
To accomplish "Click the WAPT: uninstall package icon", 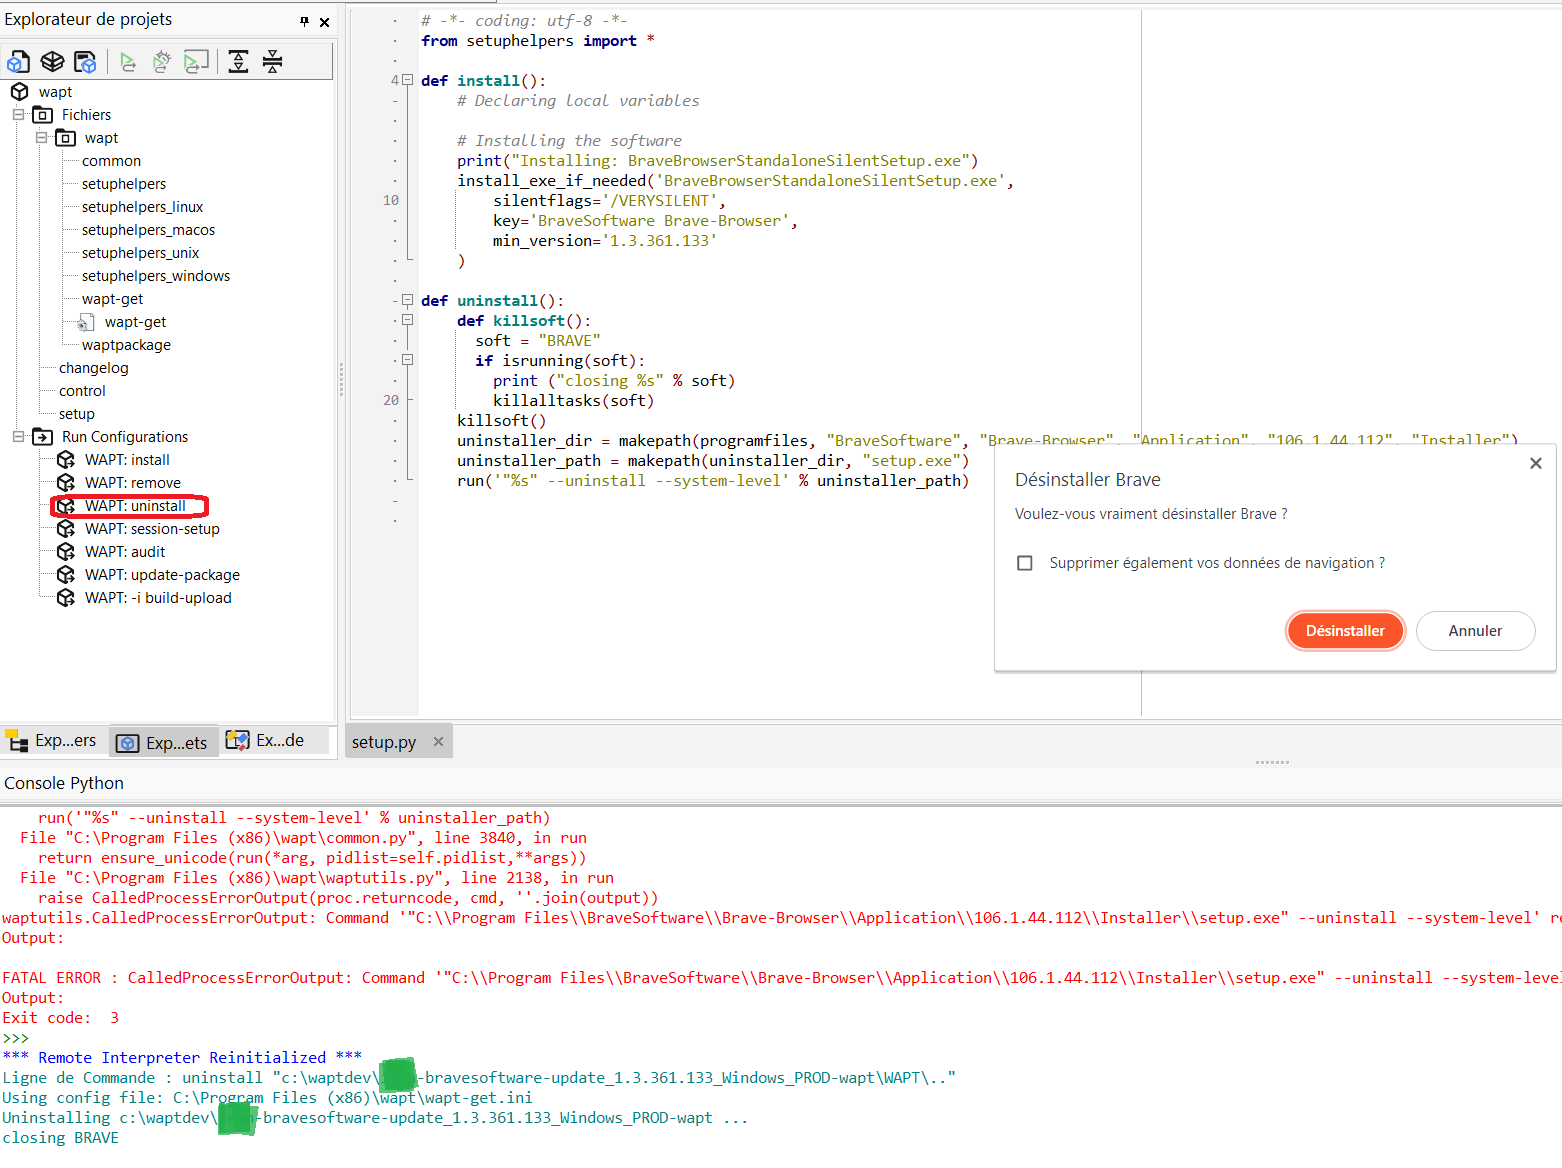I will [x=66, y=506].
